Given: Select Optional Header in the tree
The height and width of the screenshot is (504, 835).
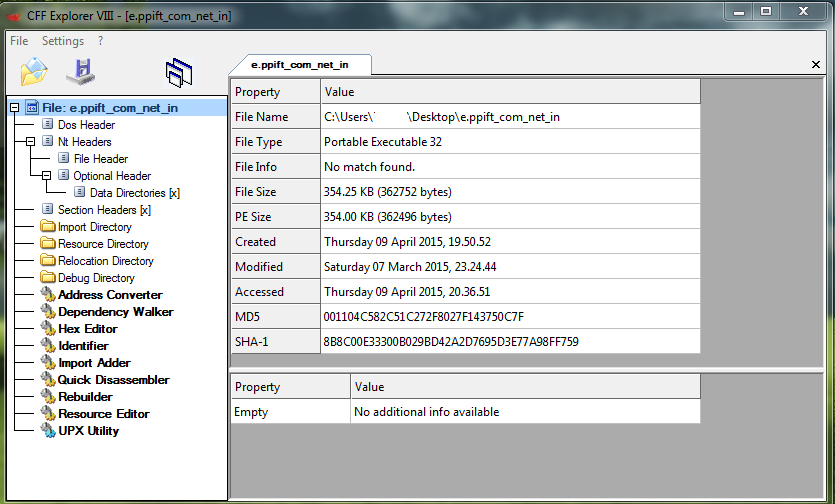Looking at the screenshot, I should (x=112, y=176).
